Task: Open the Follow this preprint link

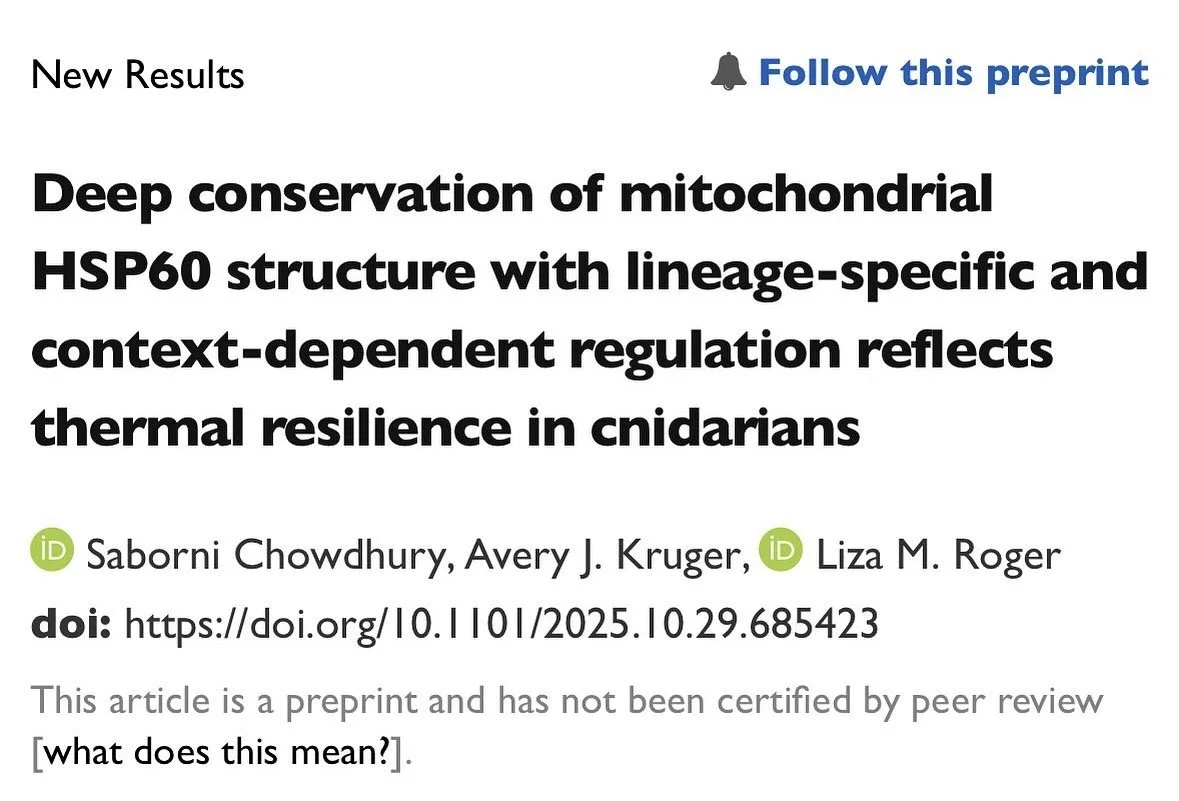Action: click(x=953, y=74)
